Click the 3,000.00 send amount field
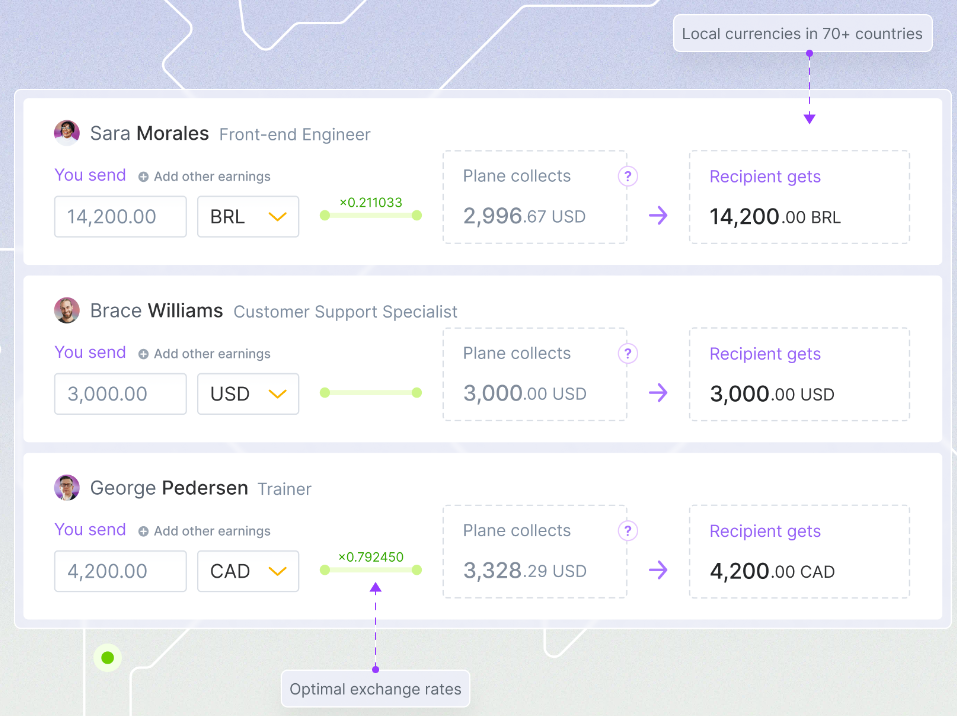This screenshot has height=716, width=957. pos(120,394)
